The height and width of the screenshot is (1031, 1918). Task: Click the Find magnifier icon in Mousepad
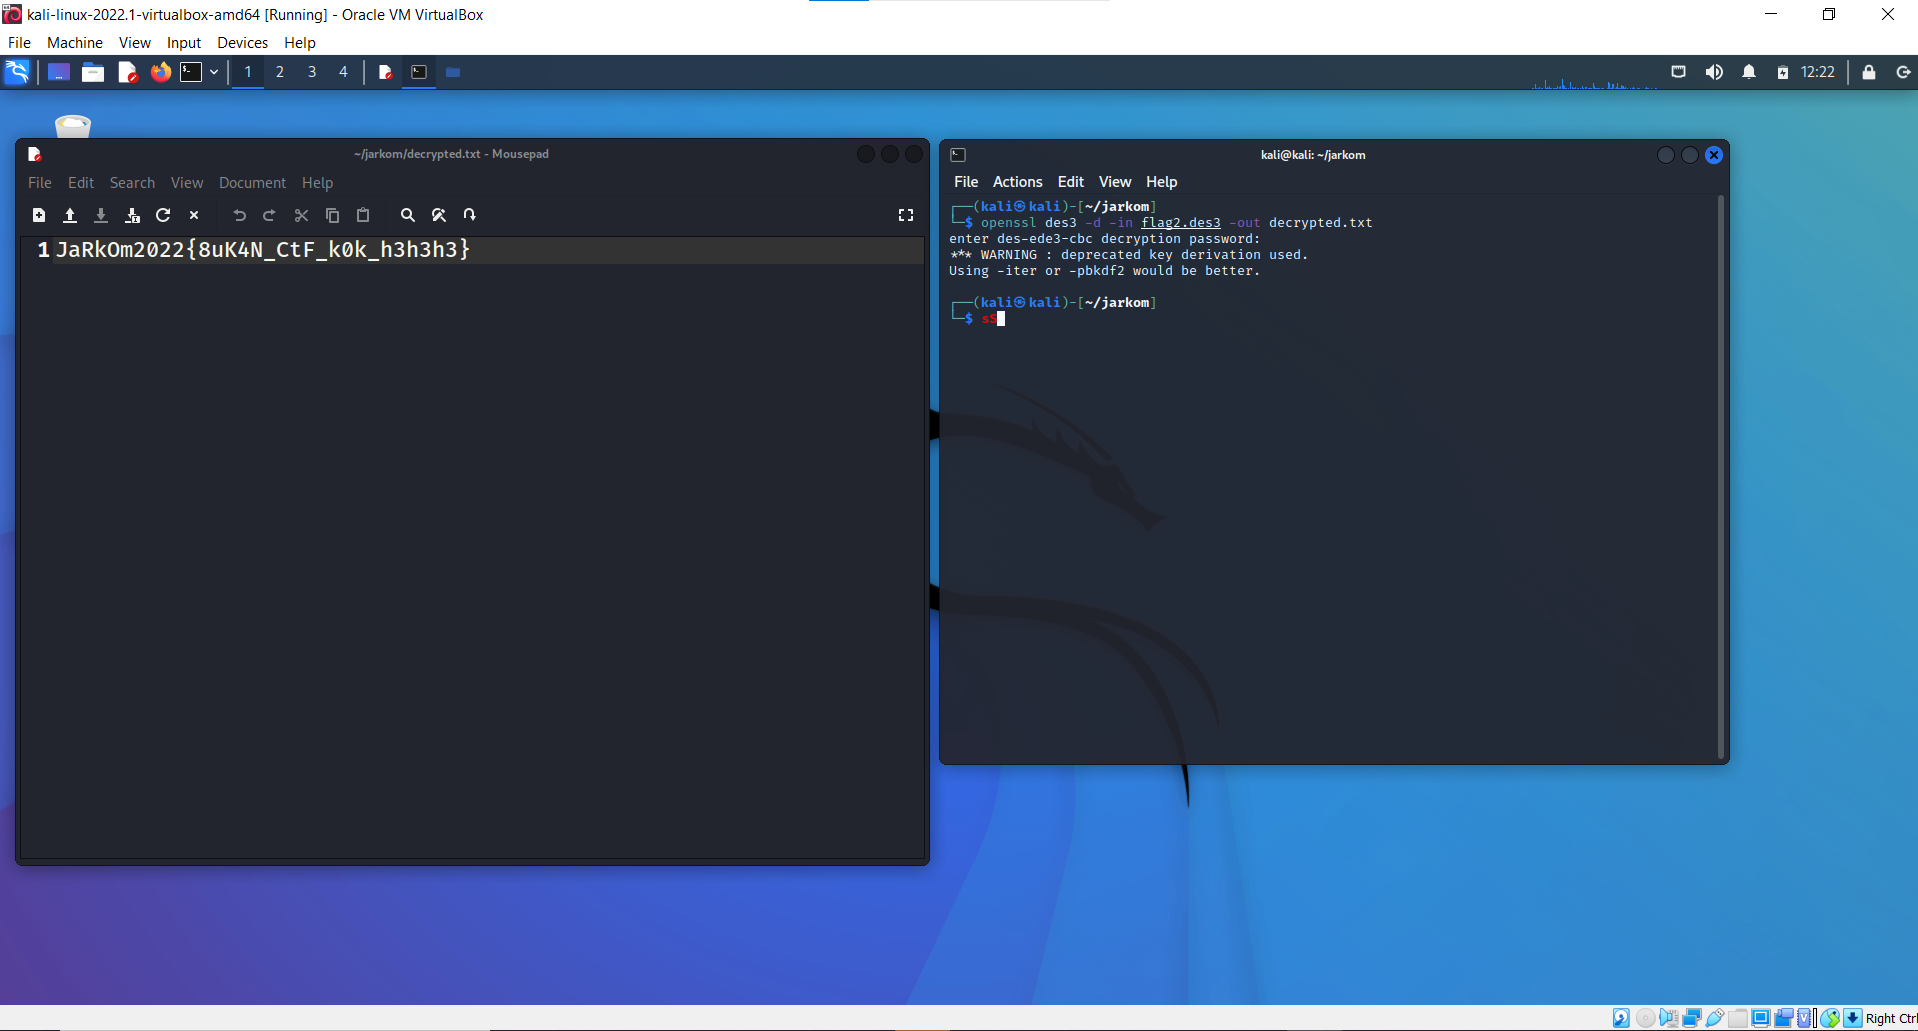point(408,215)
